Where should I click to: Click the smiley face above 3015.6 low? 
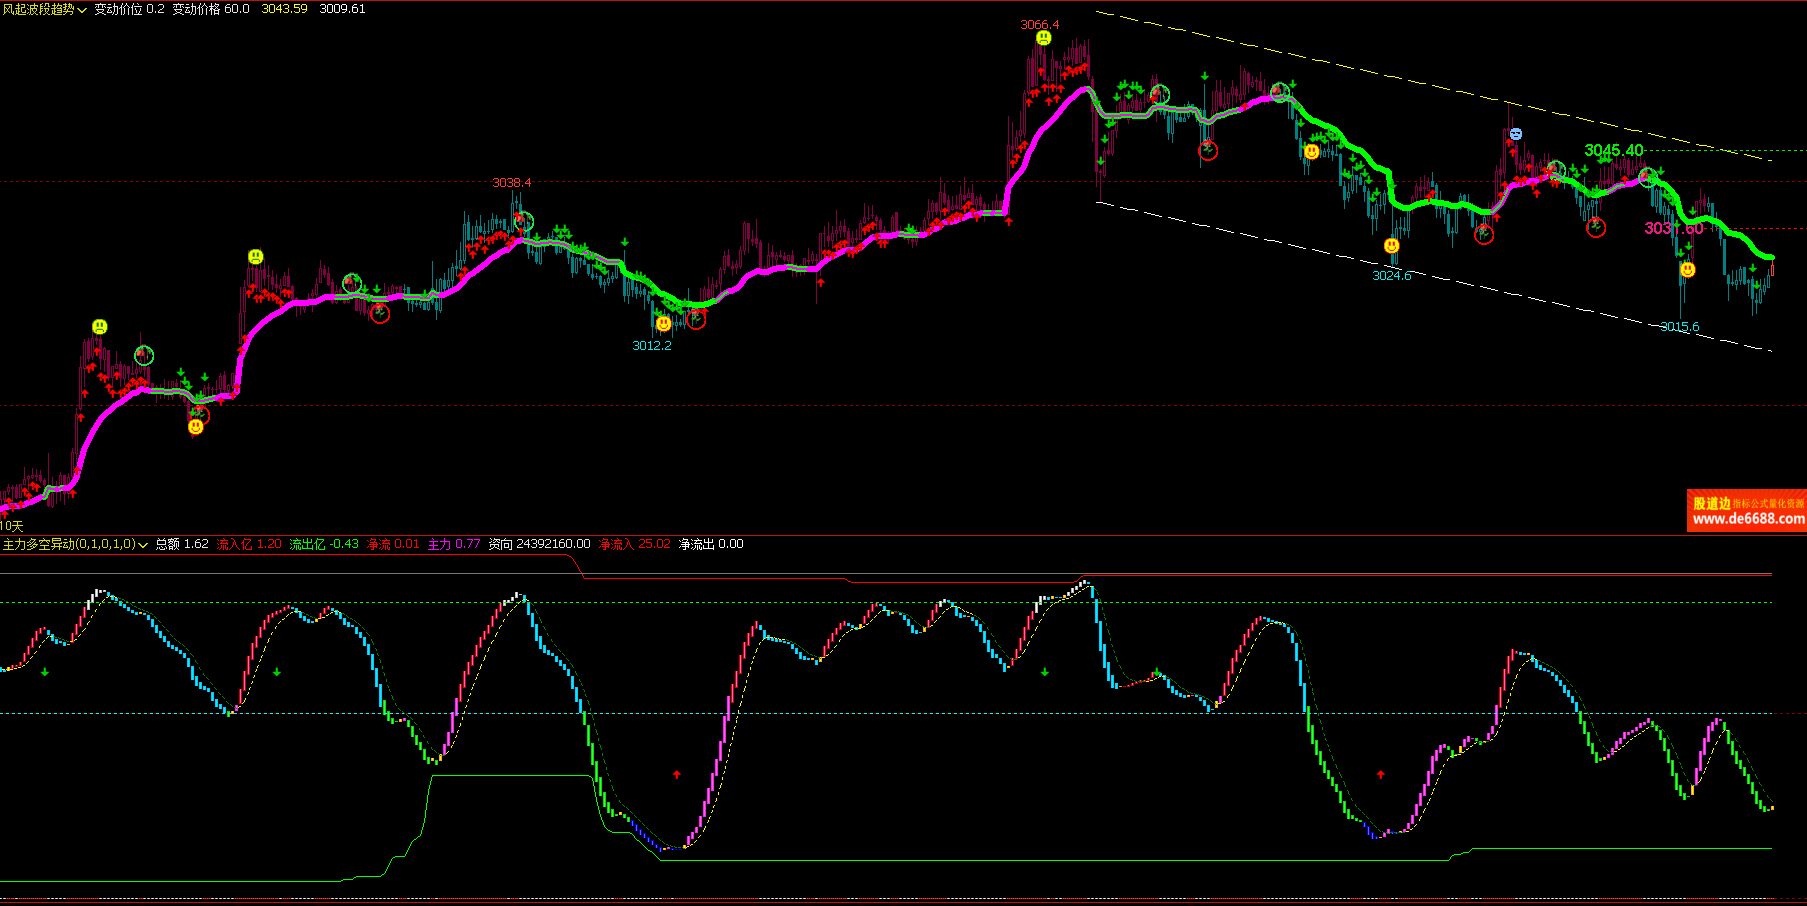1687,270
